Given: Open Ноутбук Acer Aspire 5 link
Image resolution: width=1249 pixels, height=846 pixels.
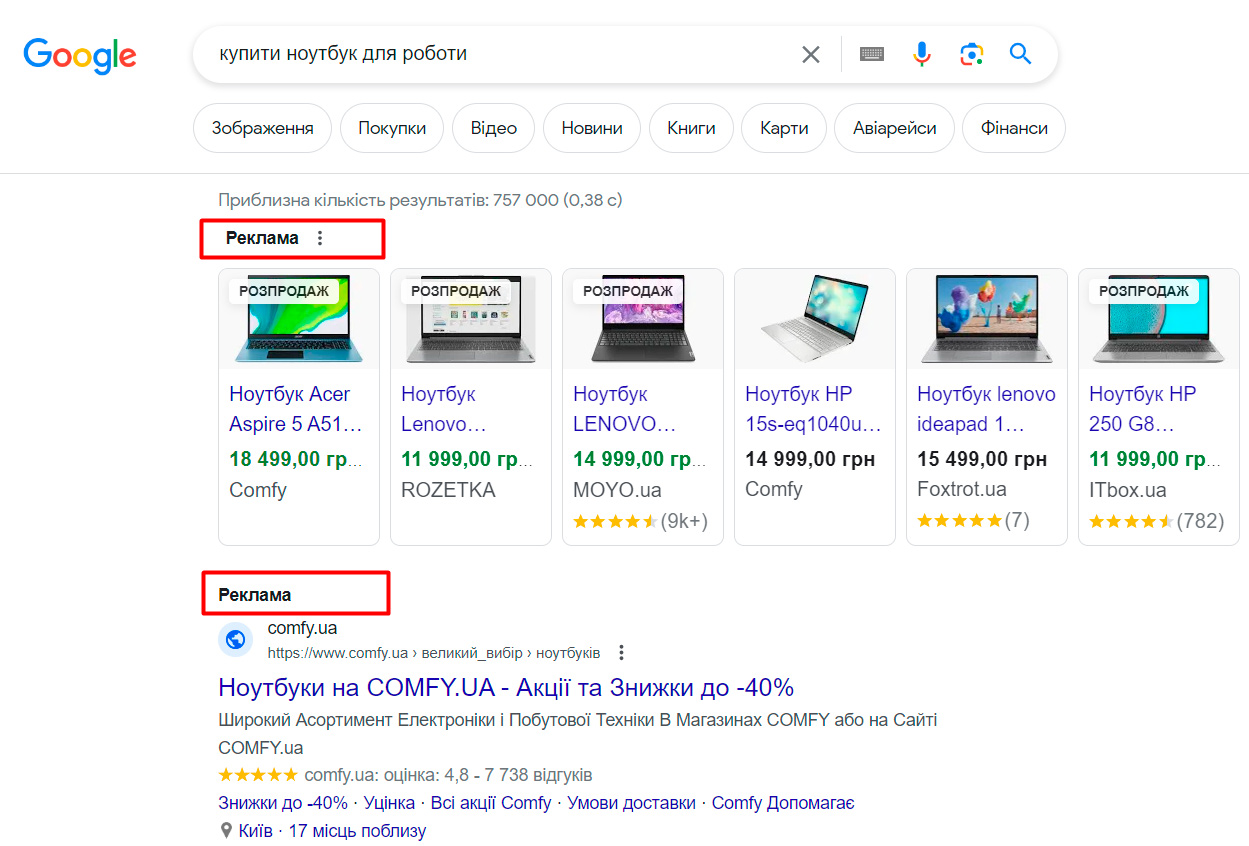Looking at the screenshot, I should point(296,409).
